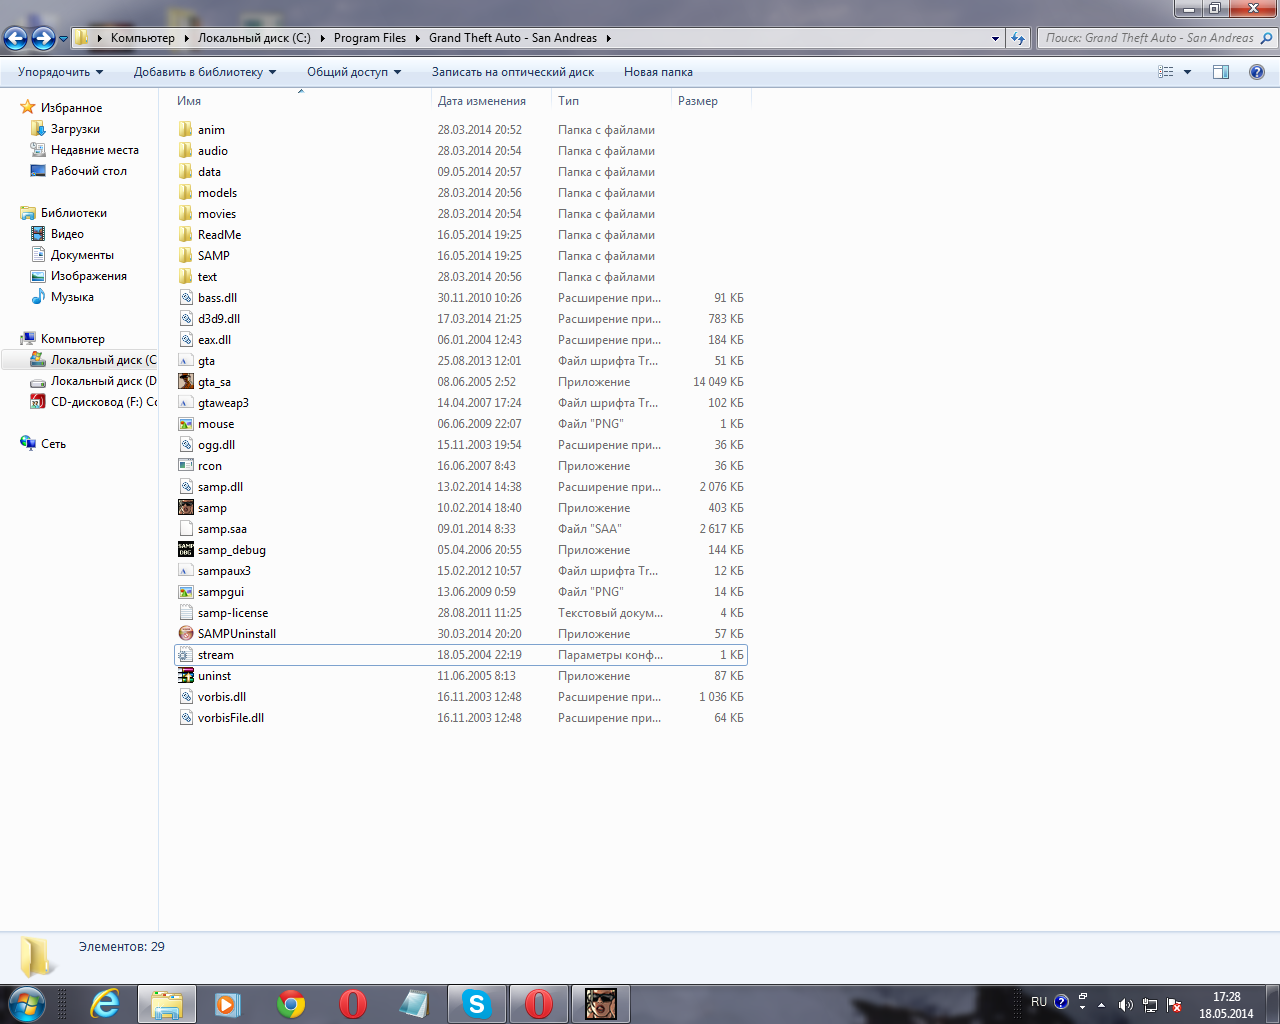Click the Forward navigation arrow
Image resolution: width=1280 pixels, height=1024 pixels.
[x=43, y=38]
